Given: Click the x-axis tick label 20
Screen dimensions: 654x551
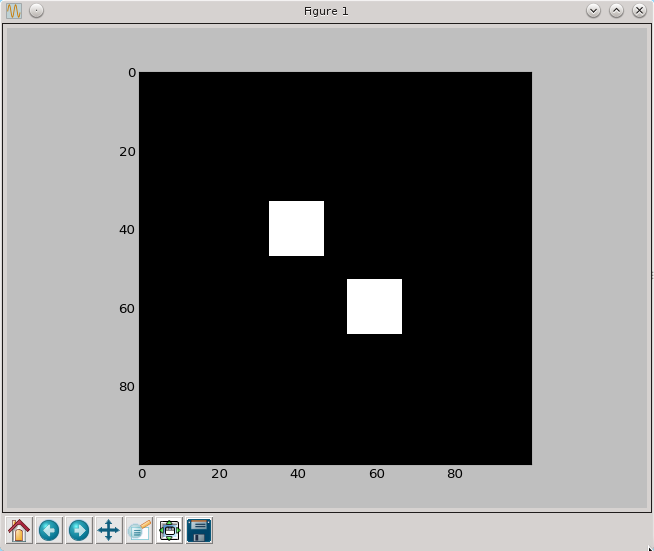Looking at the screenshot, I should [x=219, y=474].
